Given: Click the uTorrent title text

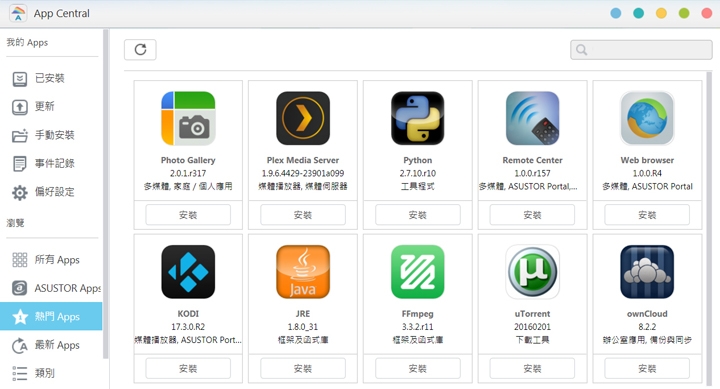Looking at the screenshot, I should [533, 314].
